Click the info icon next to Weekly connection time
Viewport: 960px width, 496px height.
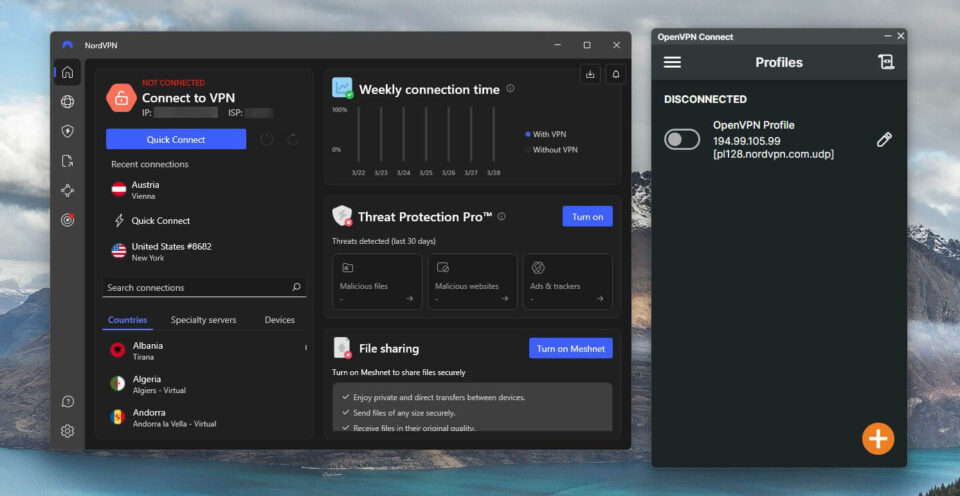(510, 89)
